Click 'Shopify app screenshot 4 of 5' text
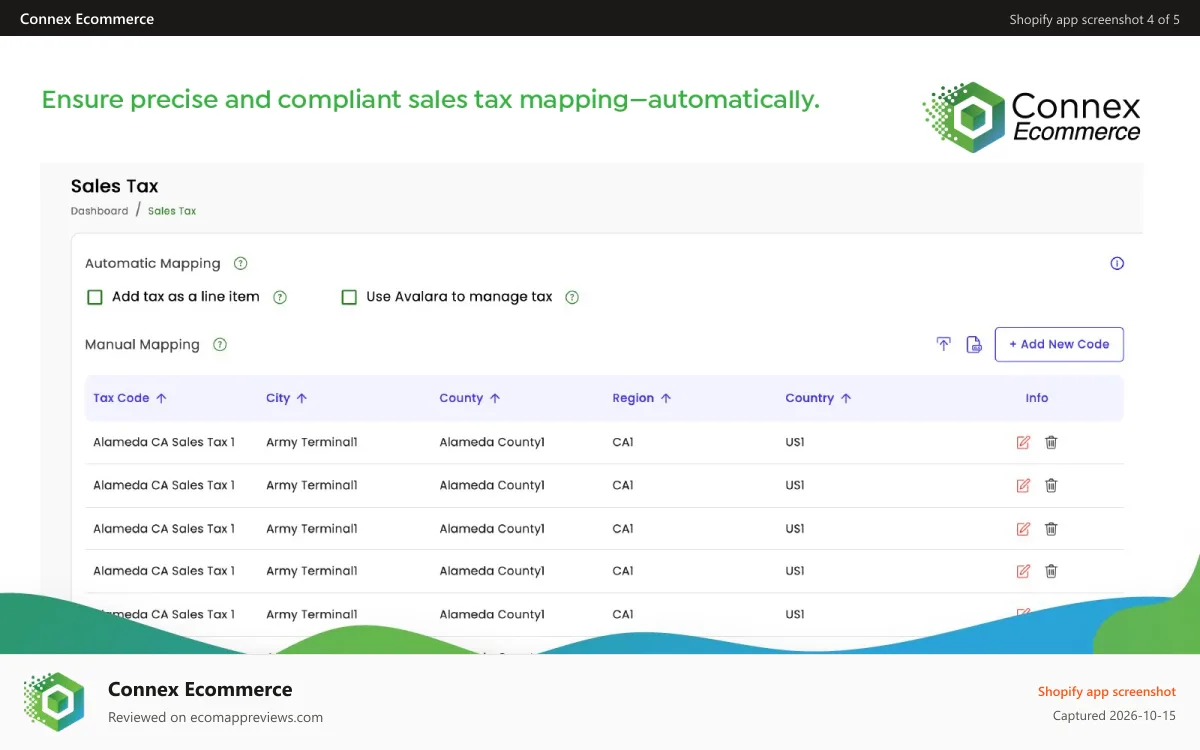The height and width of the screenshot is (750, 1200). (x=1095, y=20)
